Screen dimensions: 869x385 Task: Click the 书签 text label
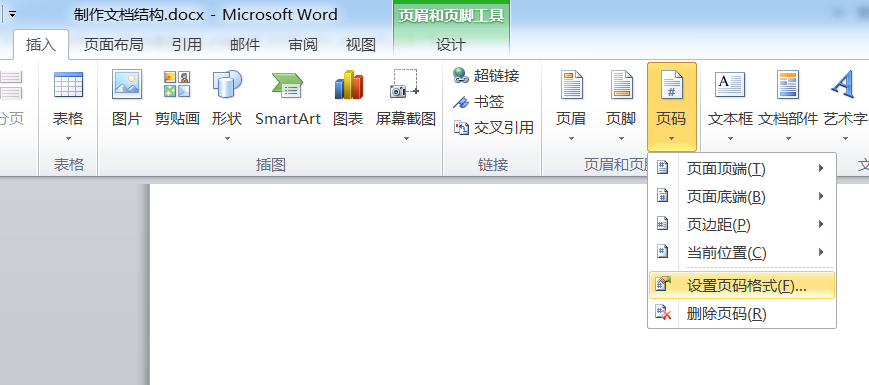coord(489,101)
